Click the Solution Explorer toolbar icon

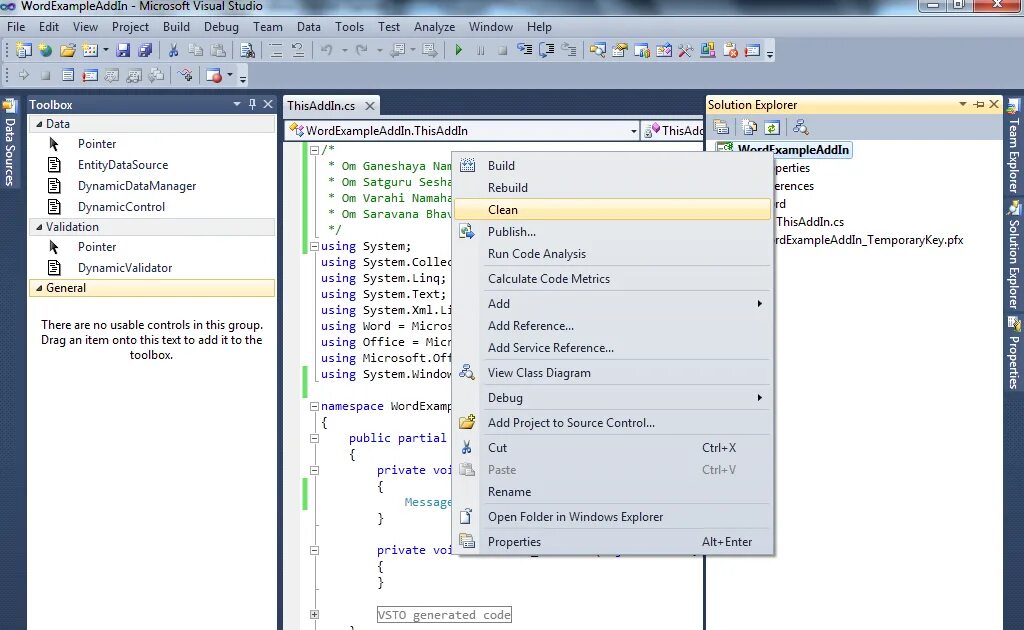click(x=597, y=50)
